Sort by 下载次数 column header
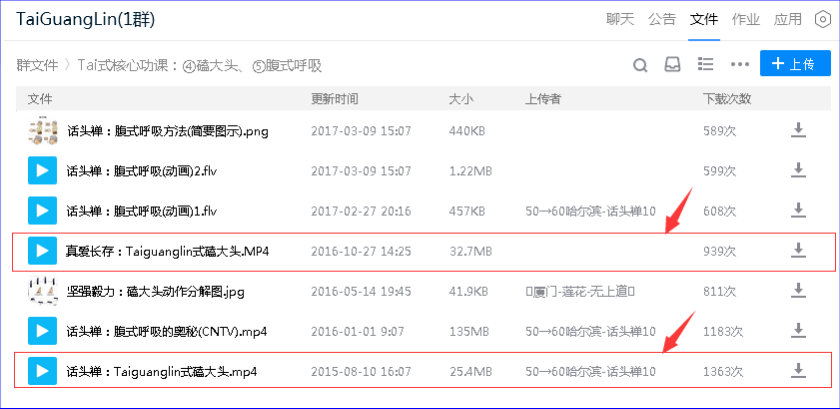Screen dimensions: 840x409 click(727, 99)
